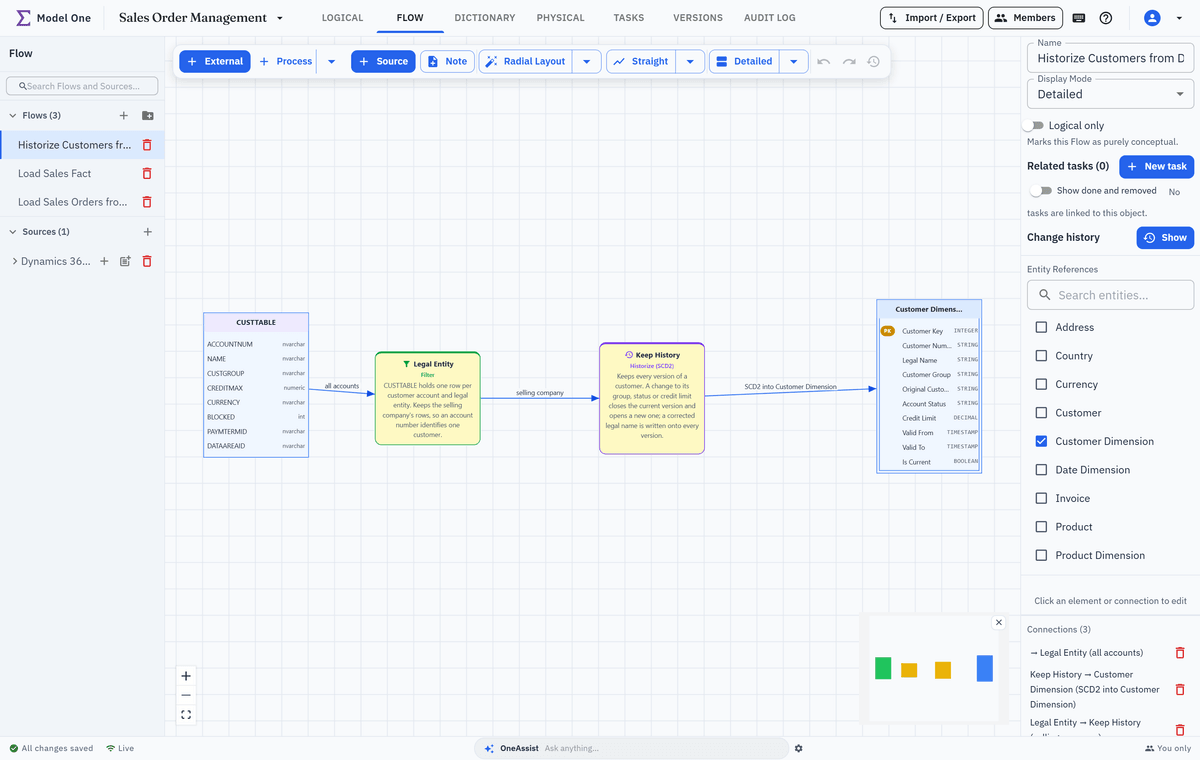The image size is (1200, 760).
Task: Switch to the AUDIT LOG tab
Action: [x=770, y=18]
